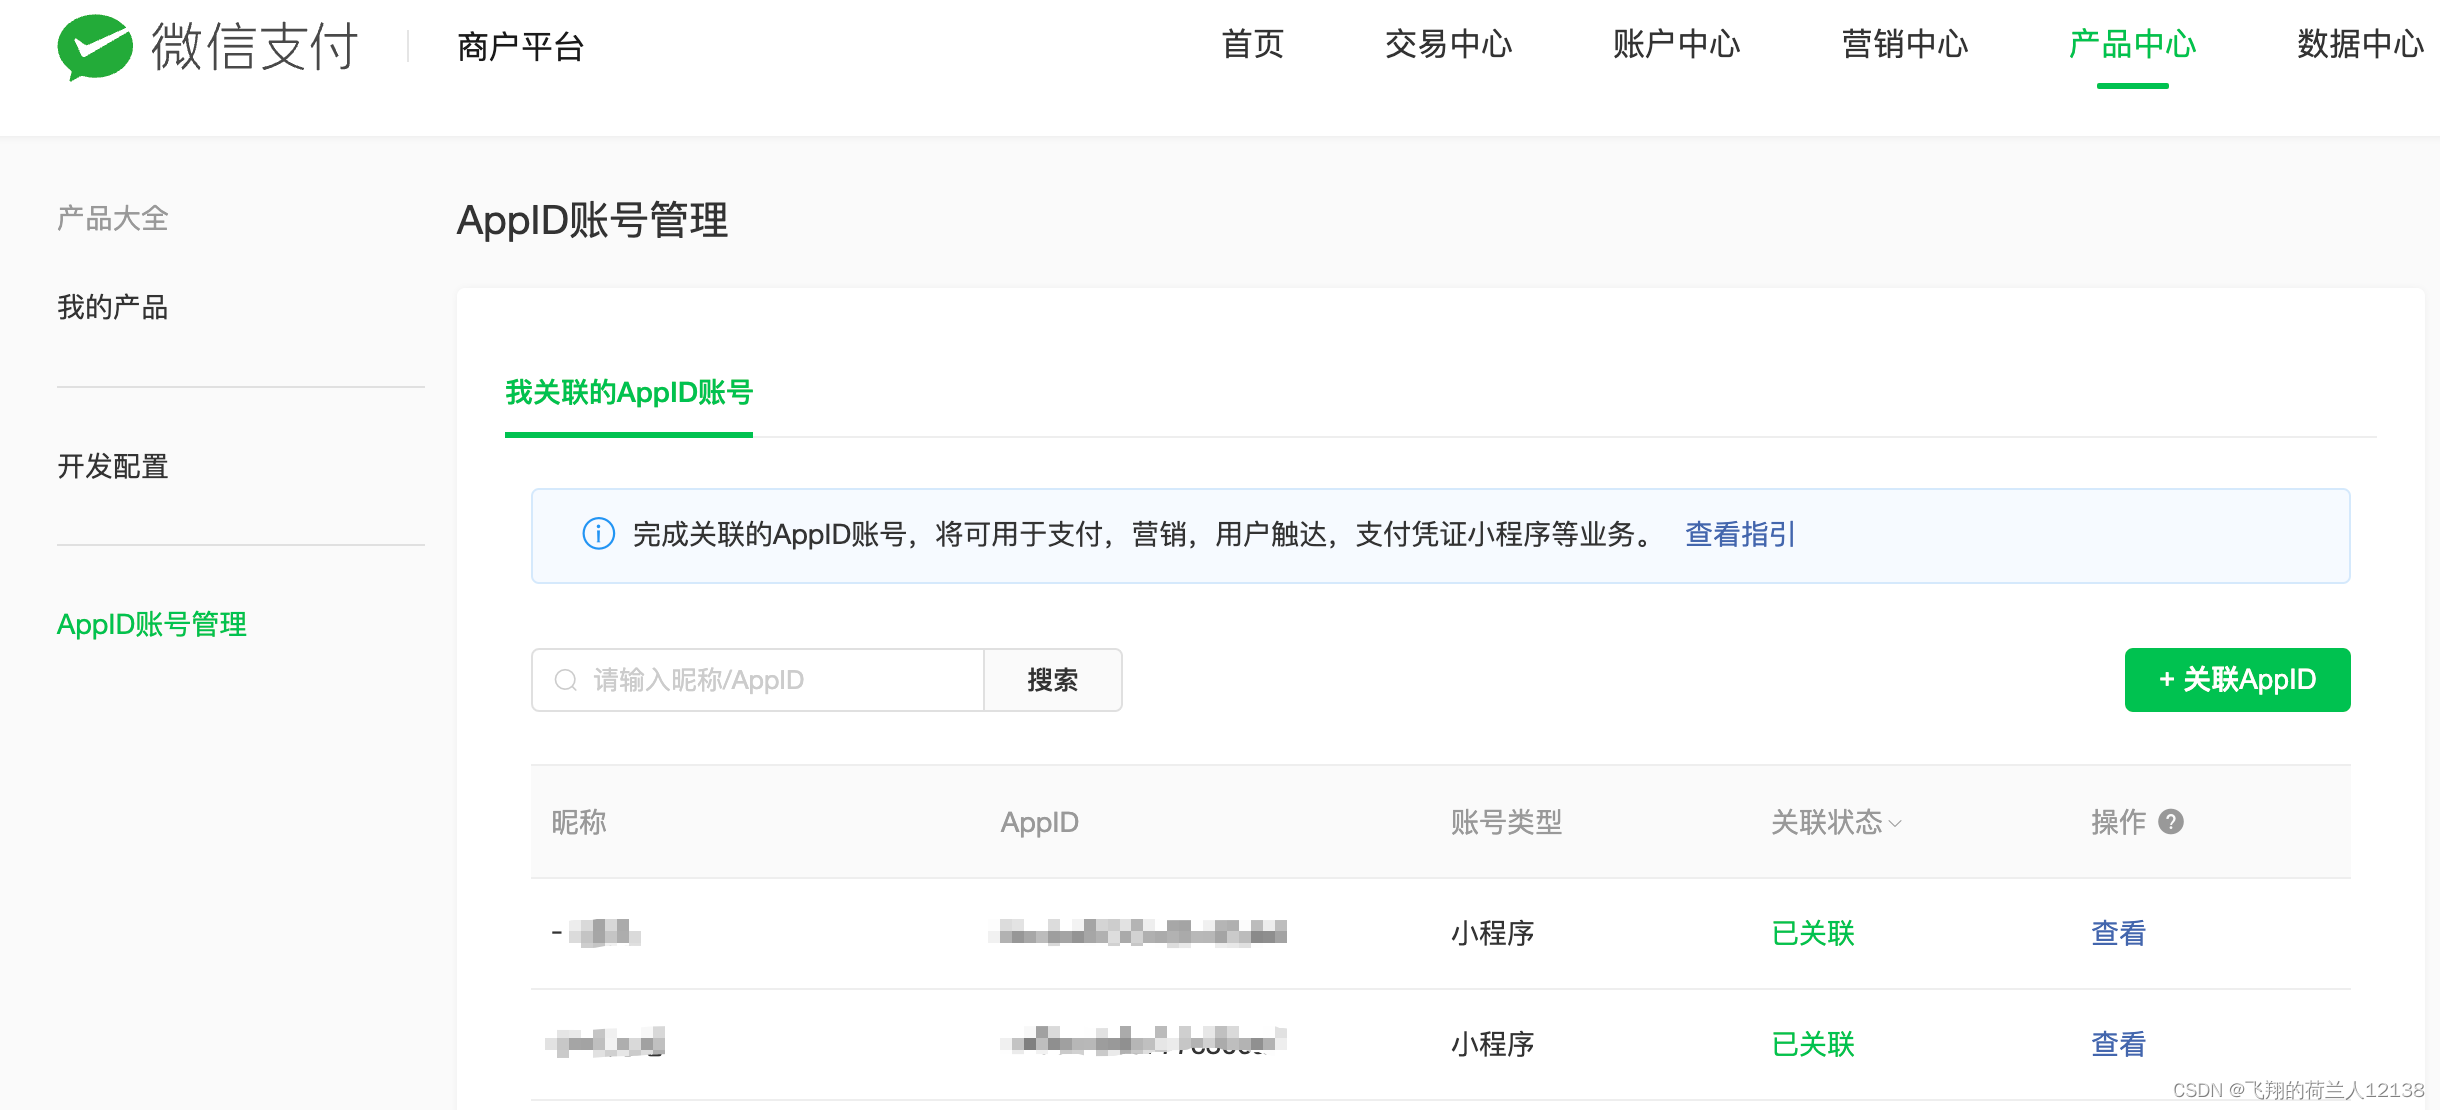The height and width of the screenshot is (1110, 2440).
Task: Switch to 我关联的AppID账号 tab
Action: (x=628, y=393)
